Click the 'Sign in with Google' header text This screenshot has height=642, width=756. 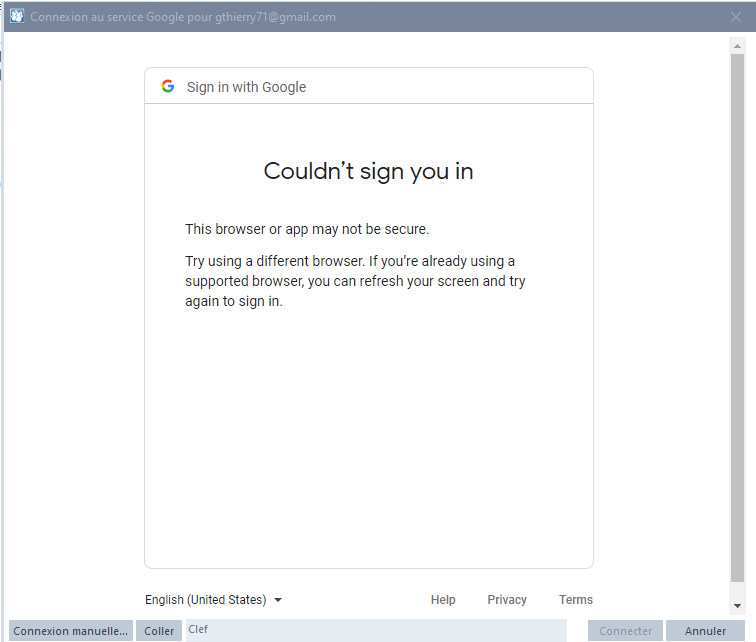click(246, 87)
